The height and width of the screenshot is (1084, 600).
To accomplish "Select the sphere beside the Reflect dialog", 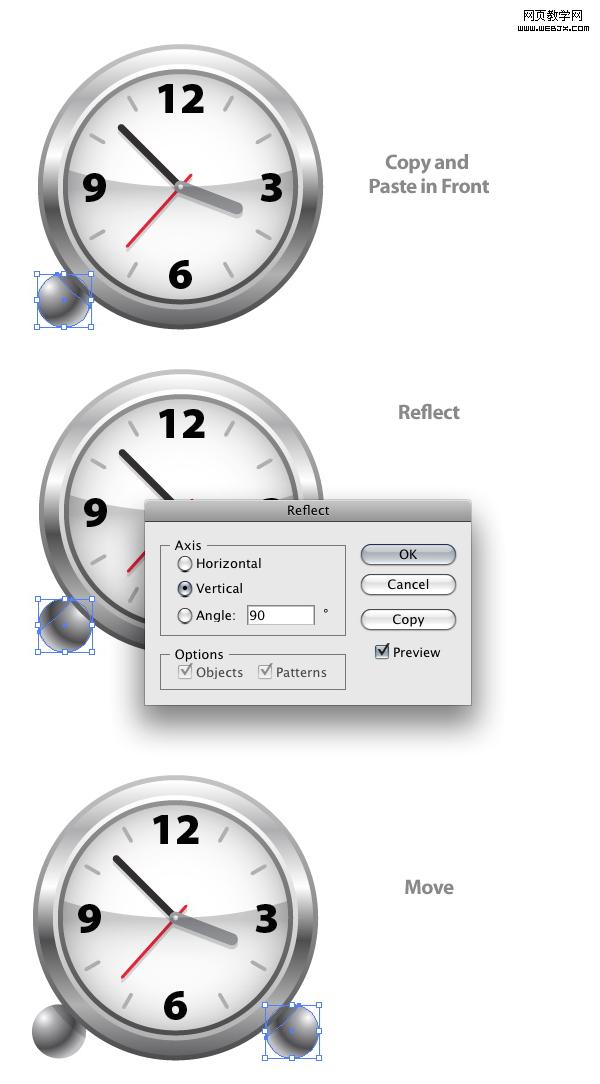I will click(x=65, y=626).
